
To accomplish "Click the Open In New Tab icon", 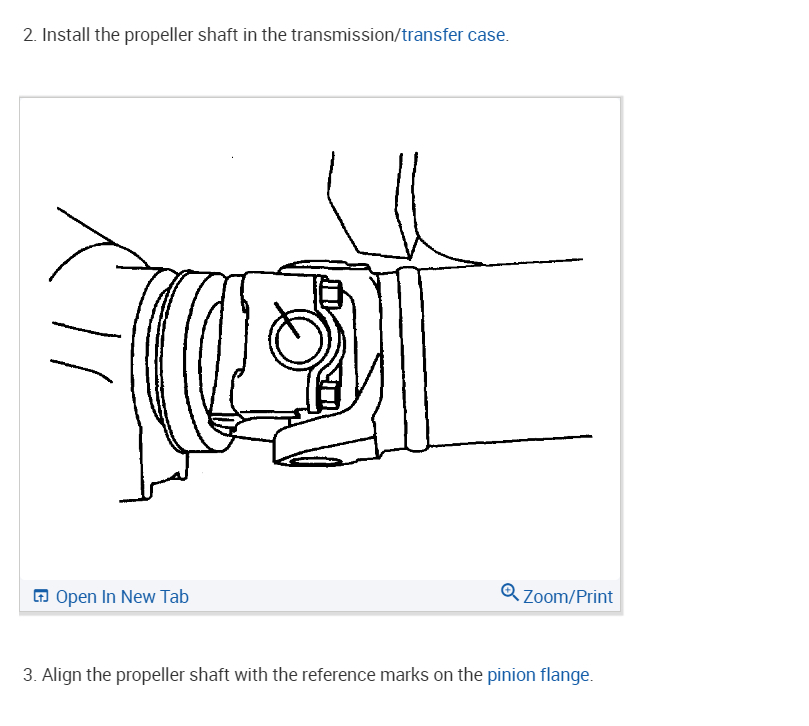I will (x=41, y=596).
